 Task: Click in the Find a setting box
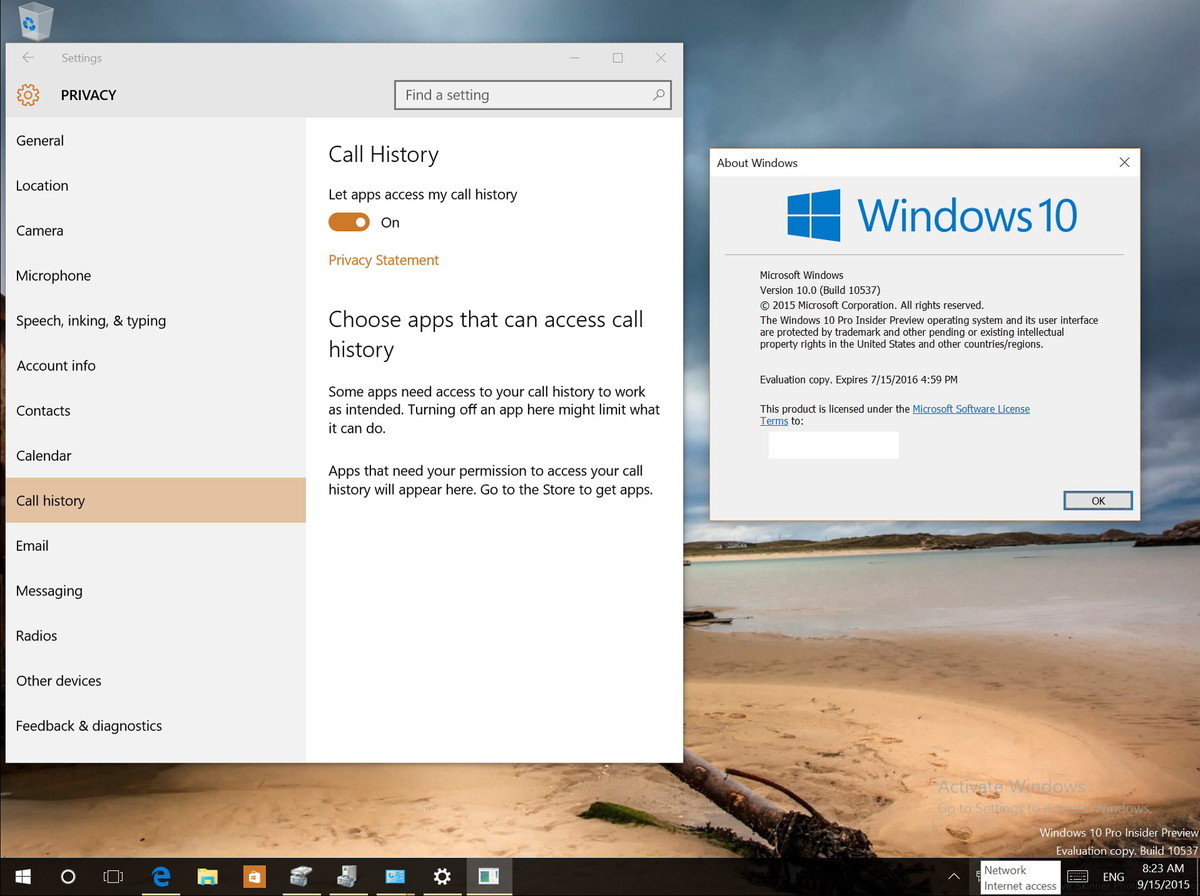pyautogui.click(x=533, y=95)
